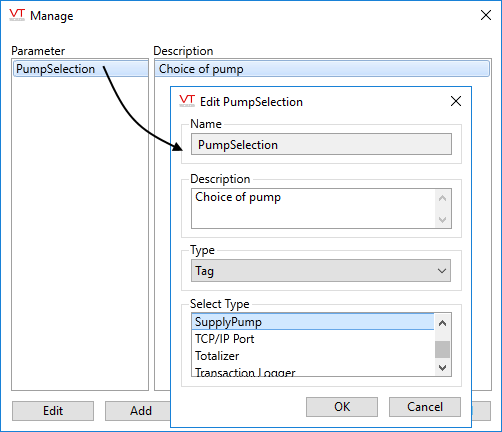
Task: Close the Edit PumpSelection dialog
Action: (456, 101)
